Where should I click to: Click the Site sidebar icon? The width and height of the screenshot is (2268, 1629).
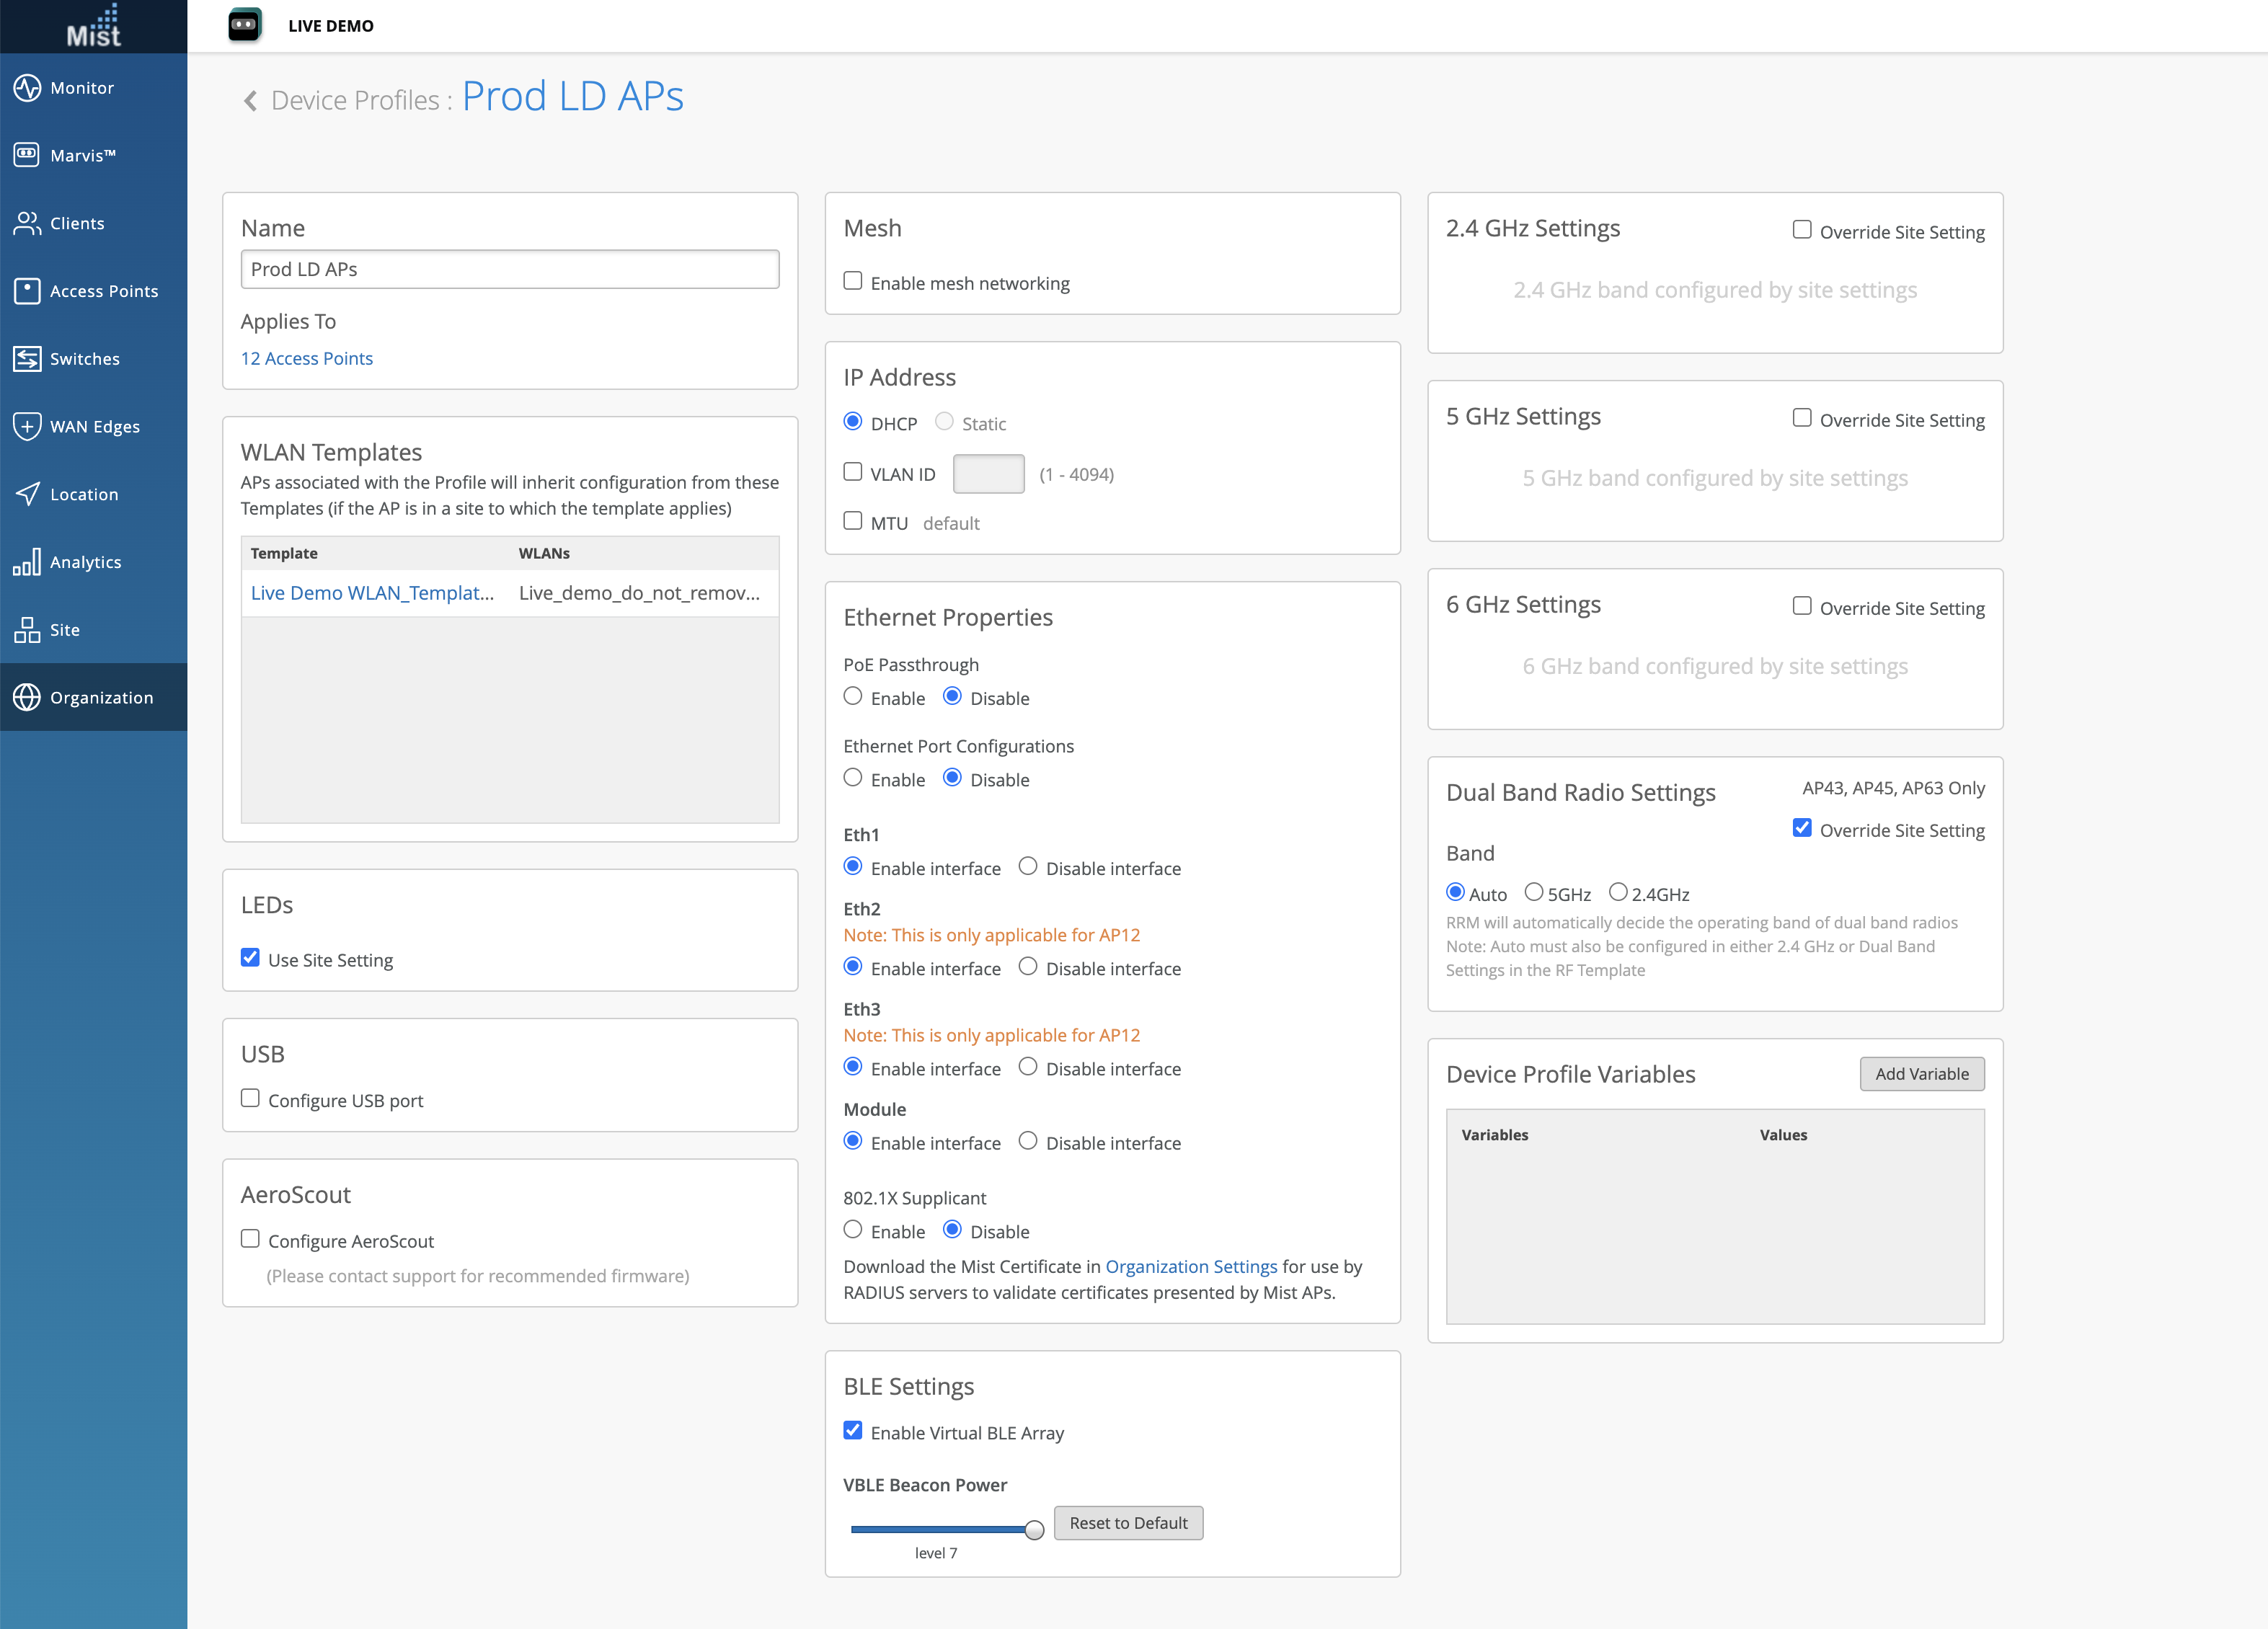tap(27, 630)
